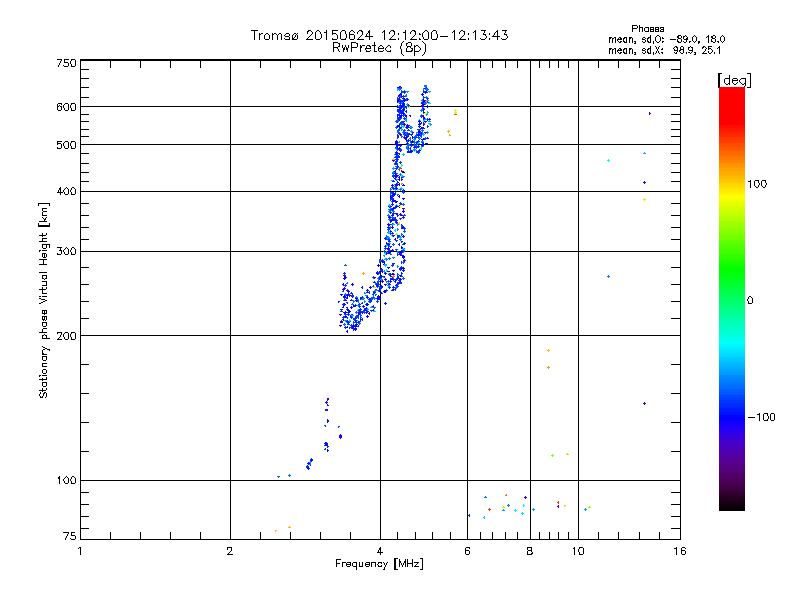This screenshot has width=800, height=600.
Task: Click the y-axis tick label '300'
Action: [66, 252]
